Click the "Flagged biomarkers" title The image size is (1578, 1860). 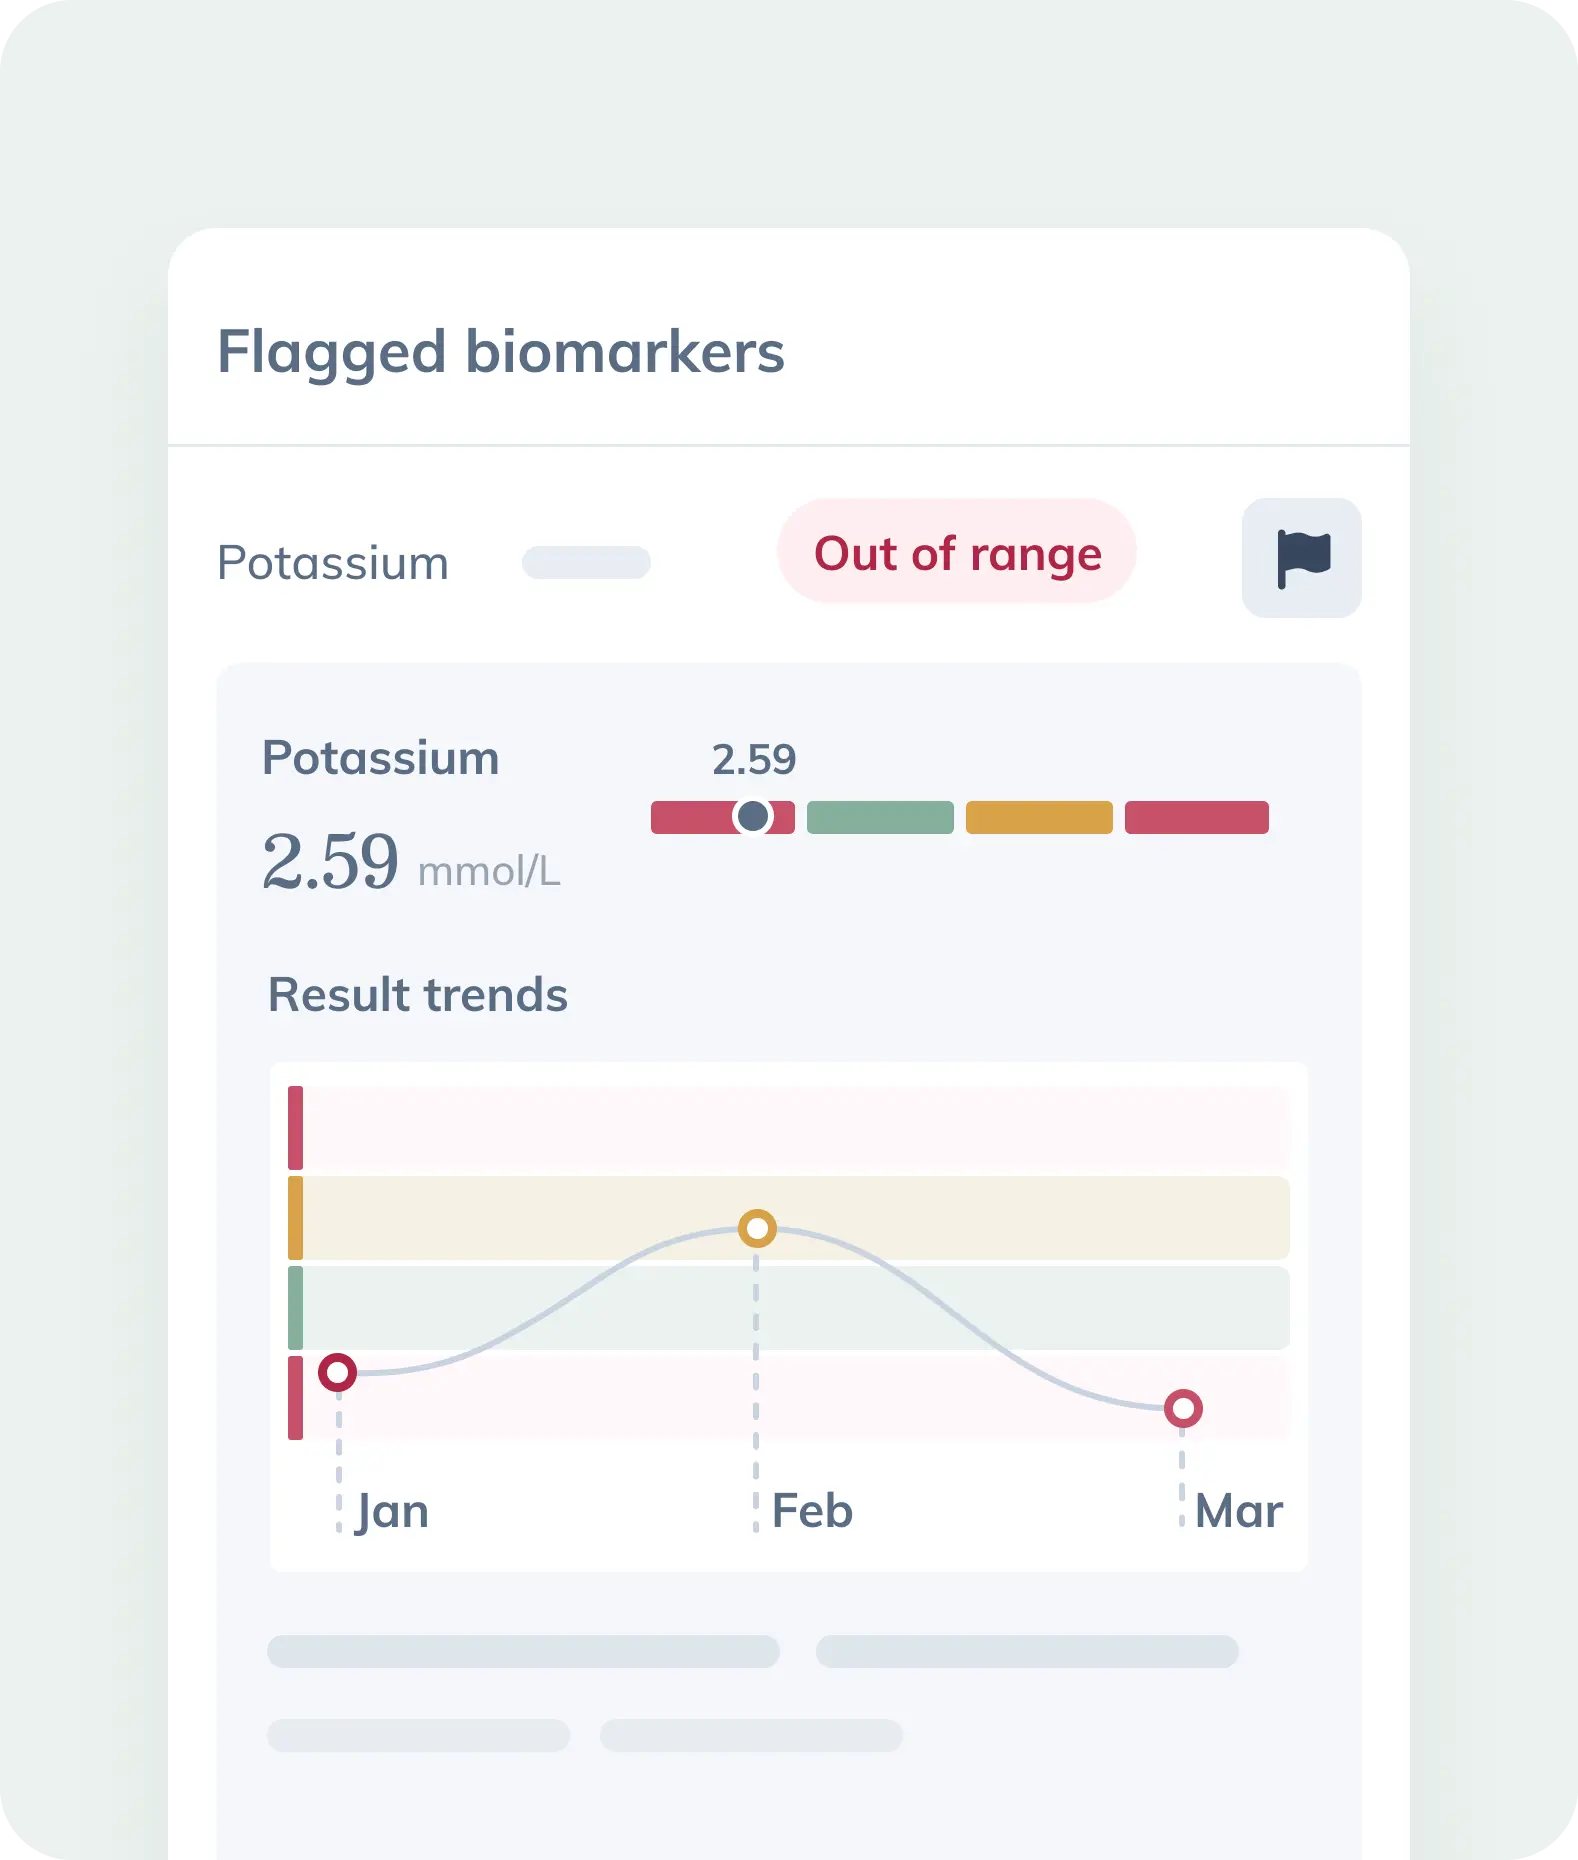pyautogui.click(x=501, y=352)
